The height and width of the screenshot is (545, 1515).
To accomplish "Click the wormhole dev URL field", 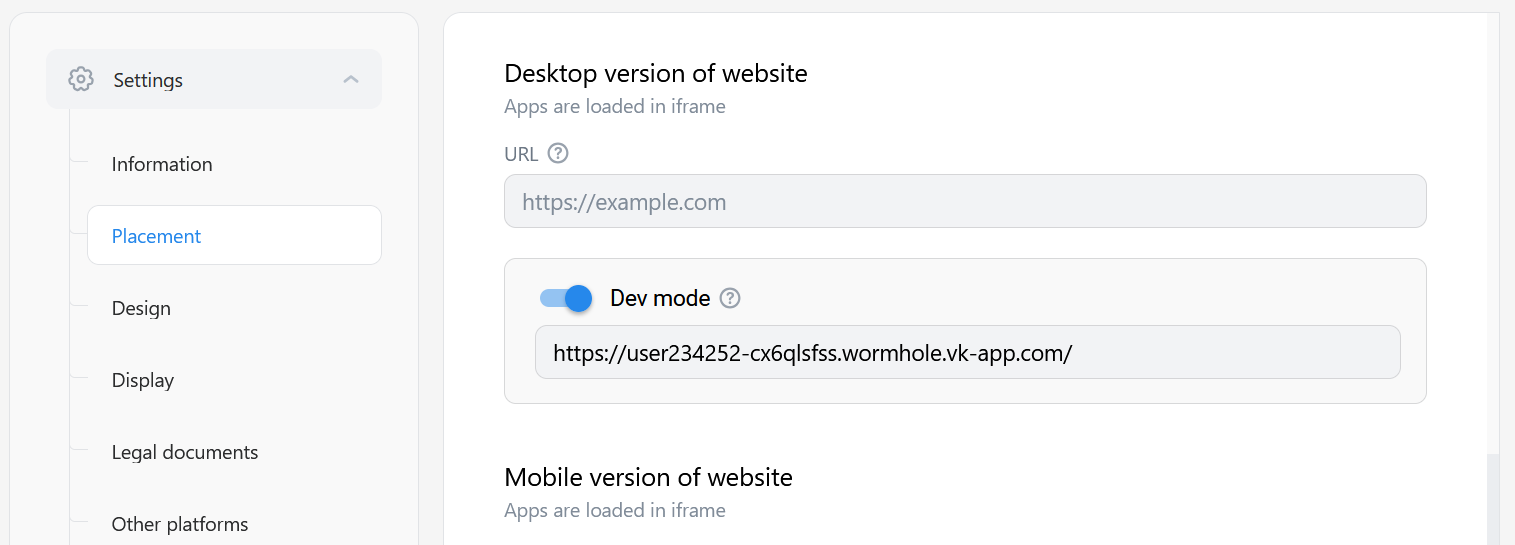I will [967, 352].
